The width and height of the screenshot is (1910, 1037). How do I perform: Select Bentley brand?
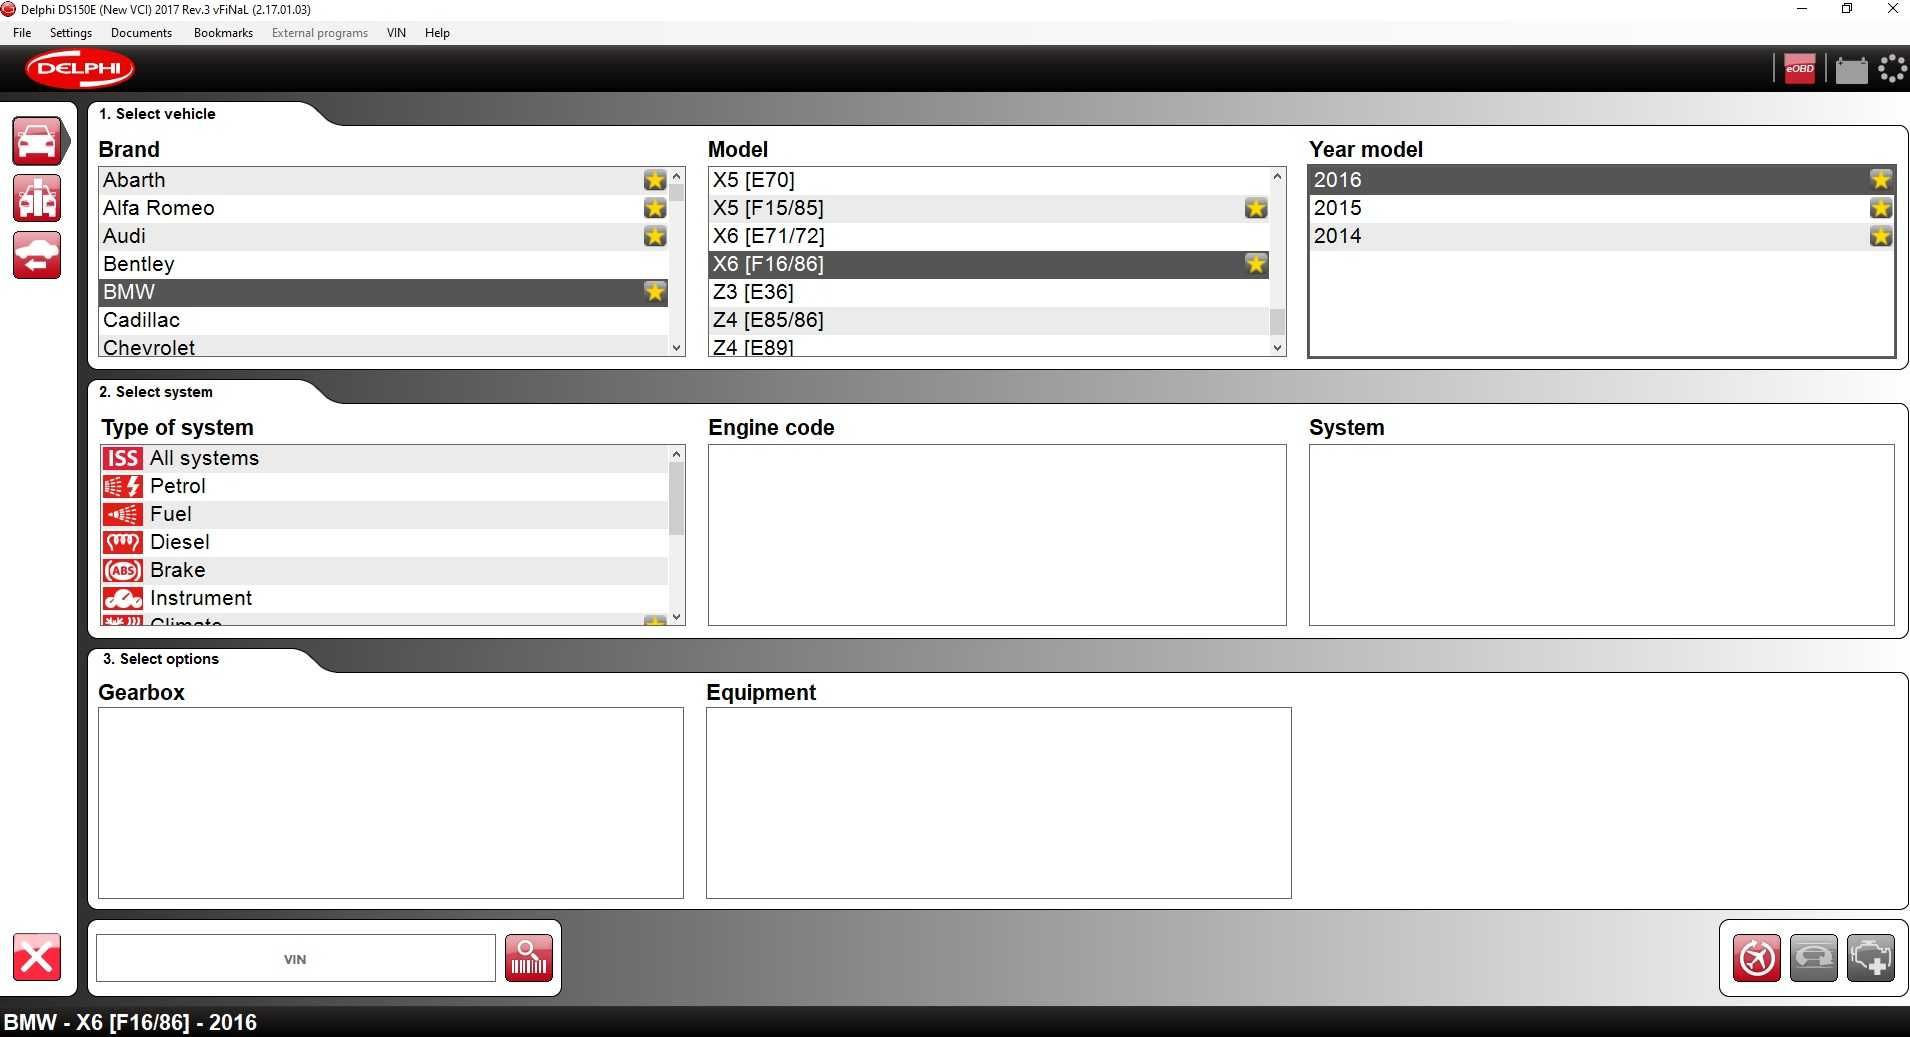(384, 264)
